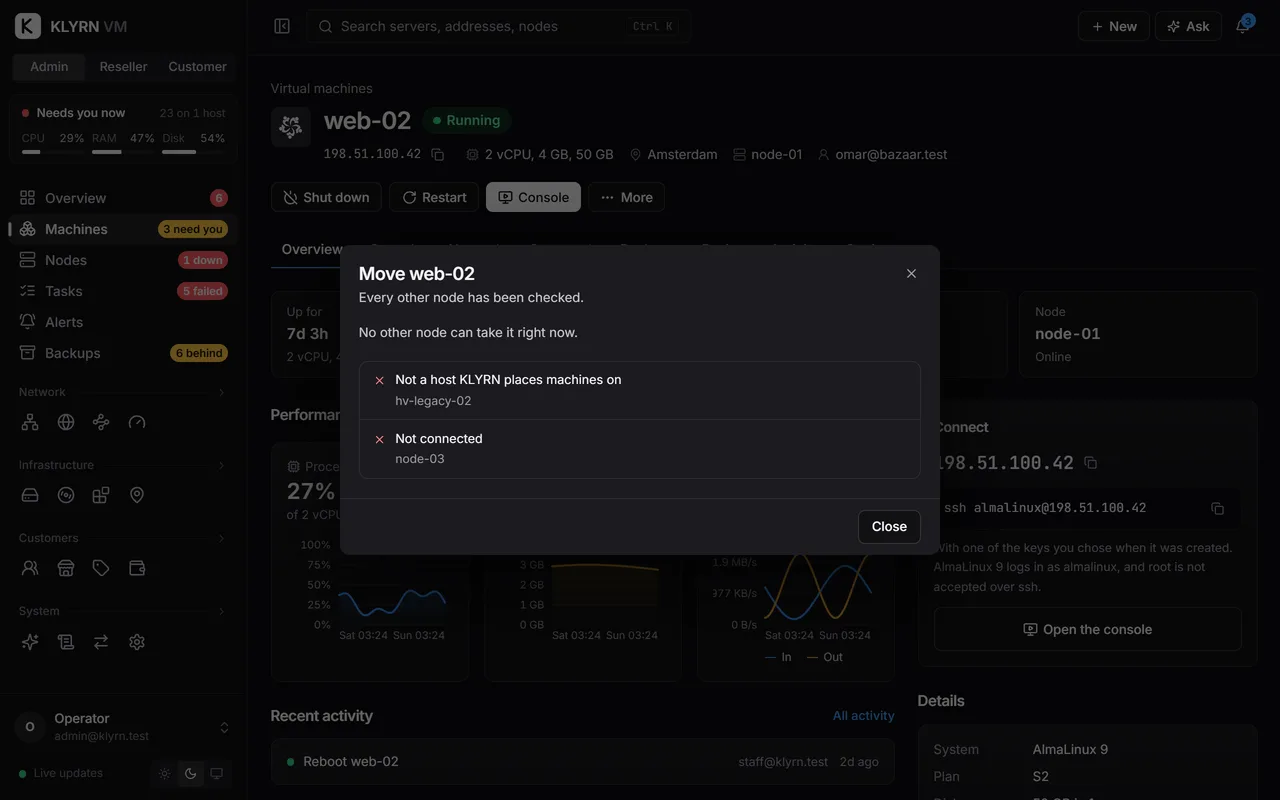This screenshot has height=800, width=1280.
Task: Switch to the dark theme moon toggle
Action: 191,773
